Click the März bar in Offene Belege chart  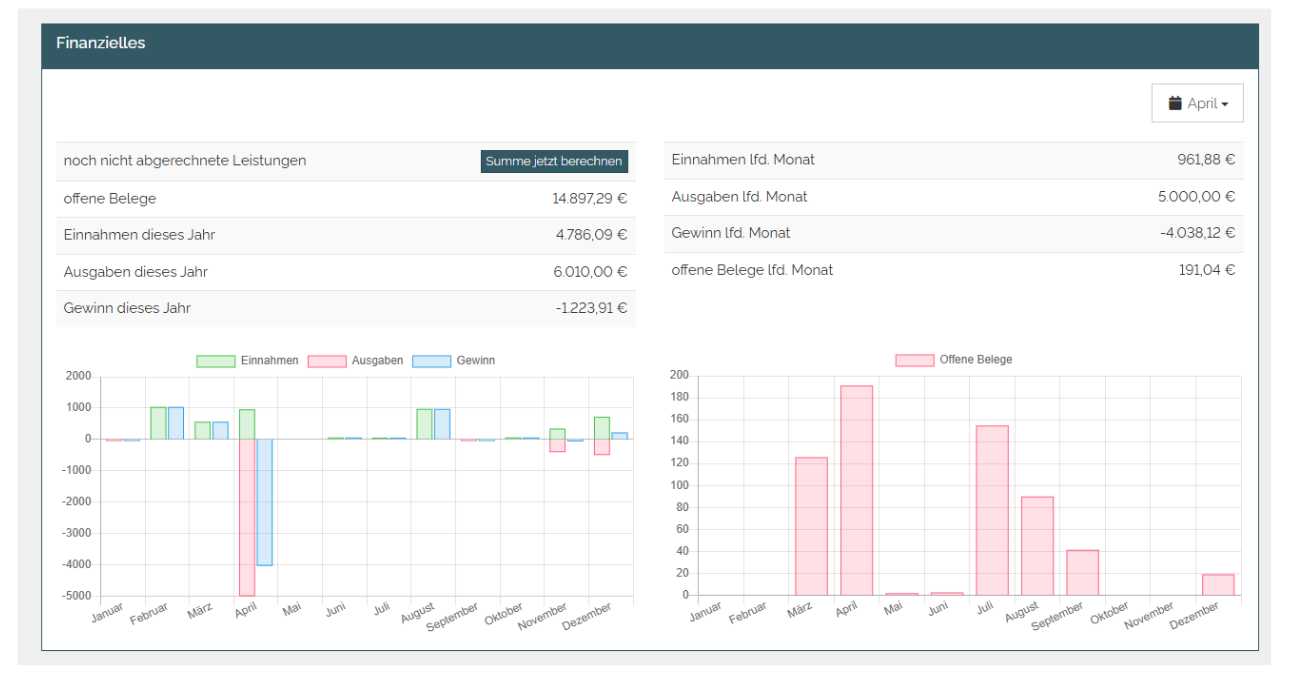811,526
